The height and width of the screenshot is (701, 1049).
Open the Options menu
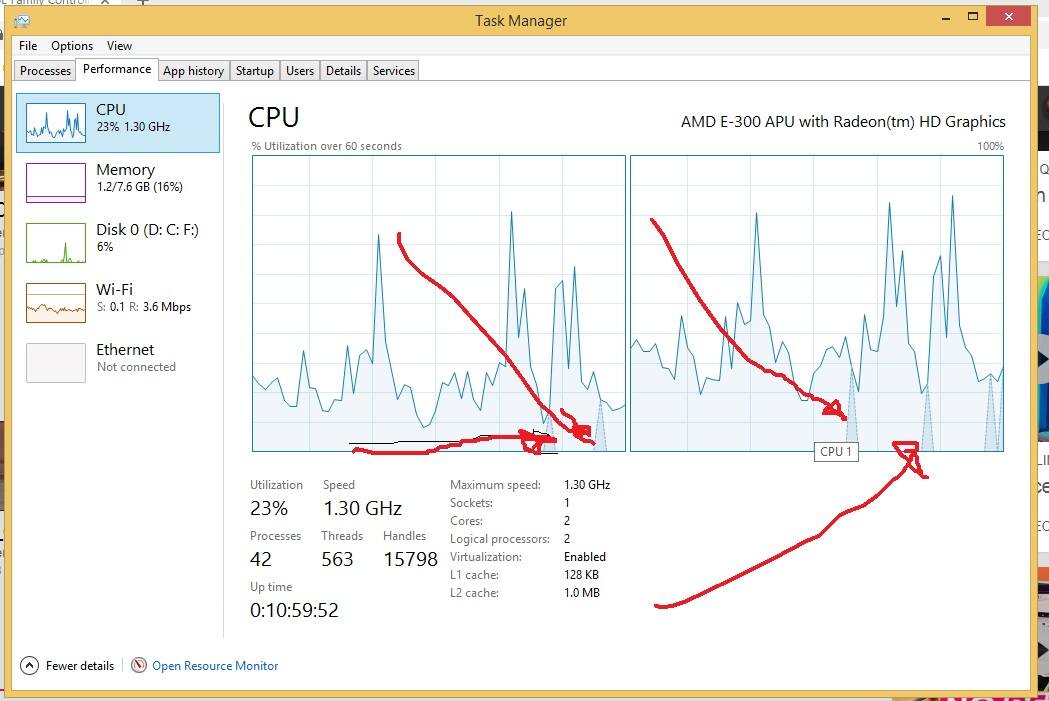point(72,45)
